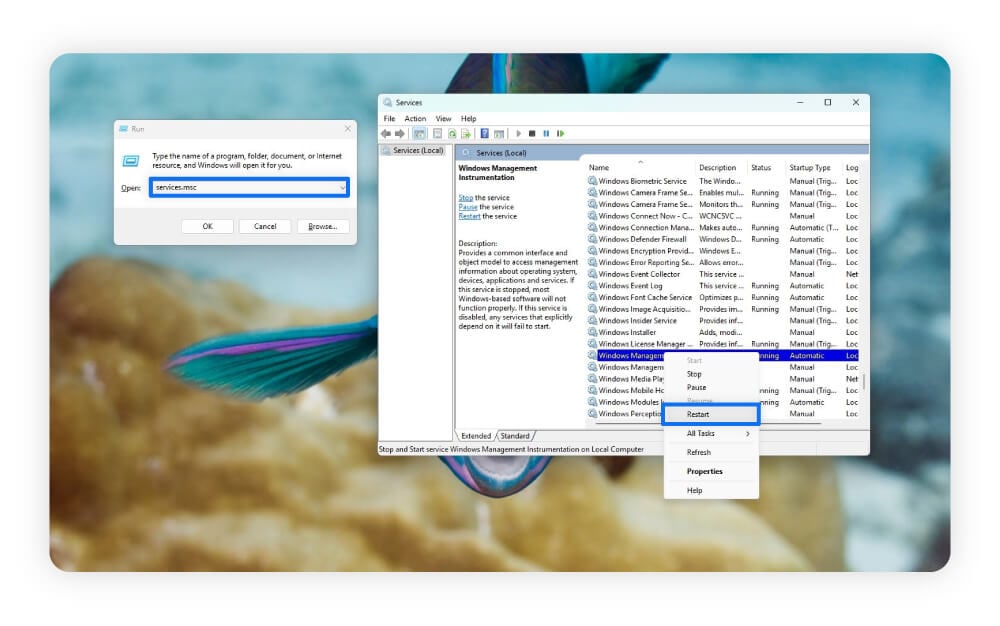Click the Forward arrow in Services toolbar
Viewport: 1000px width, 626px height.
400,134
